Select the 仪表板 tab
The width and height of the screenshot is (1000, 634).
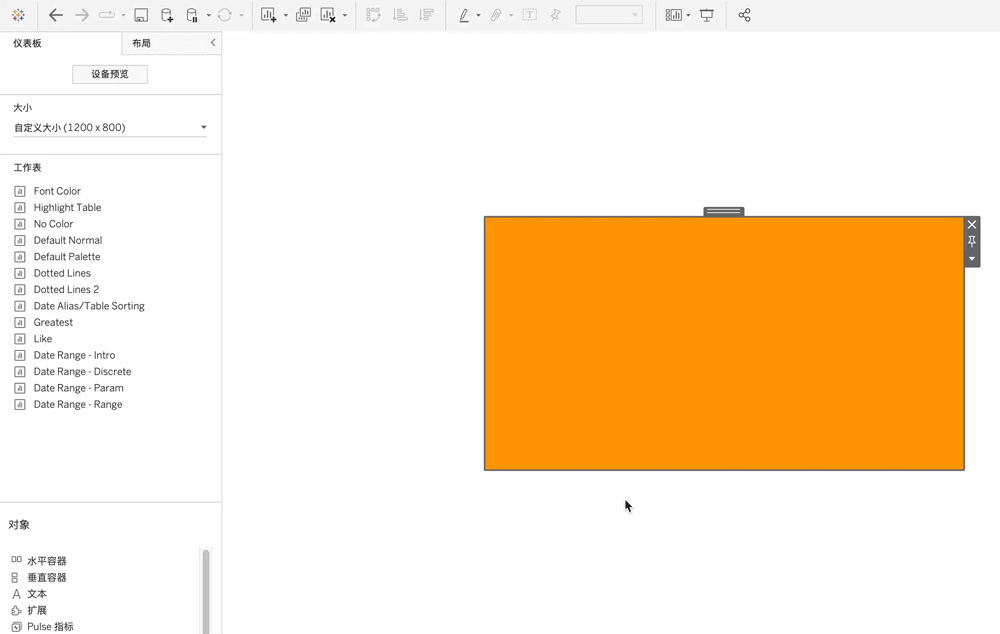click(28, 44)
